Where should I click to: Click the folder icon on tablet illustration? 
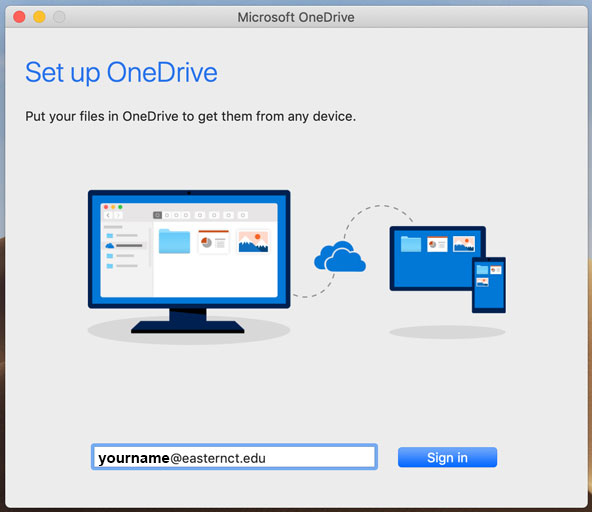(x=411, y=244)
